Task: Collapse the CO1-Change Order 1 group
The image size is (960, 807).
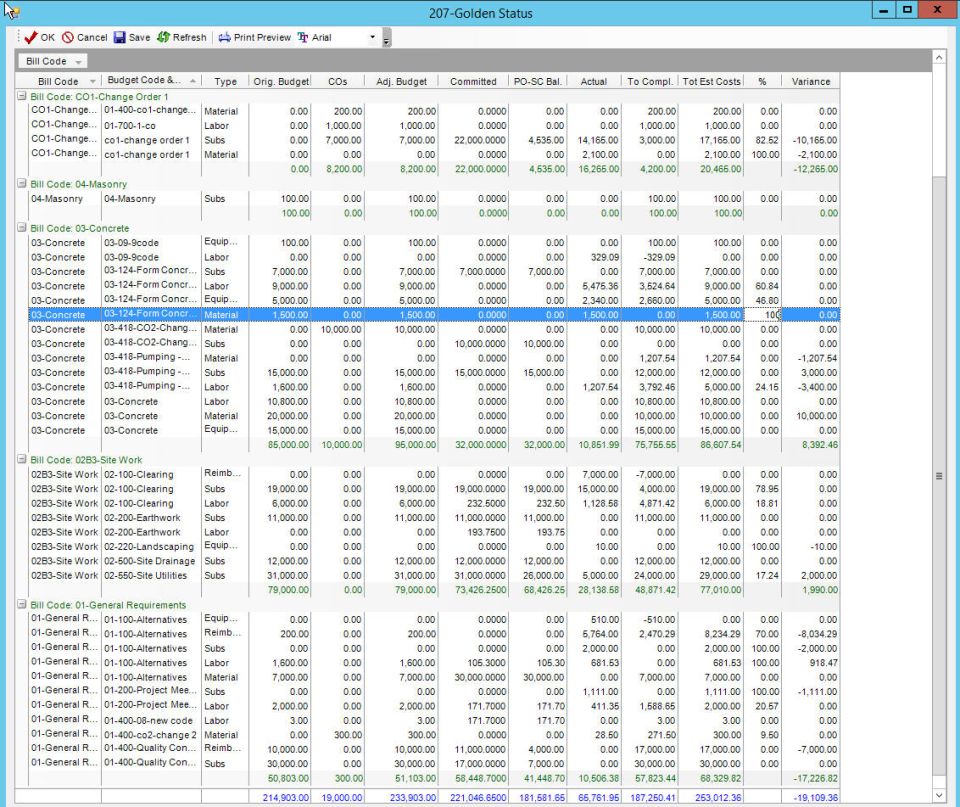Action: click(22, 96)
